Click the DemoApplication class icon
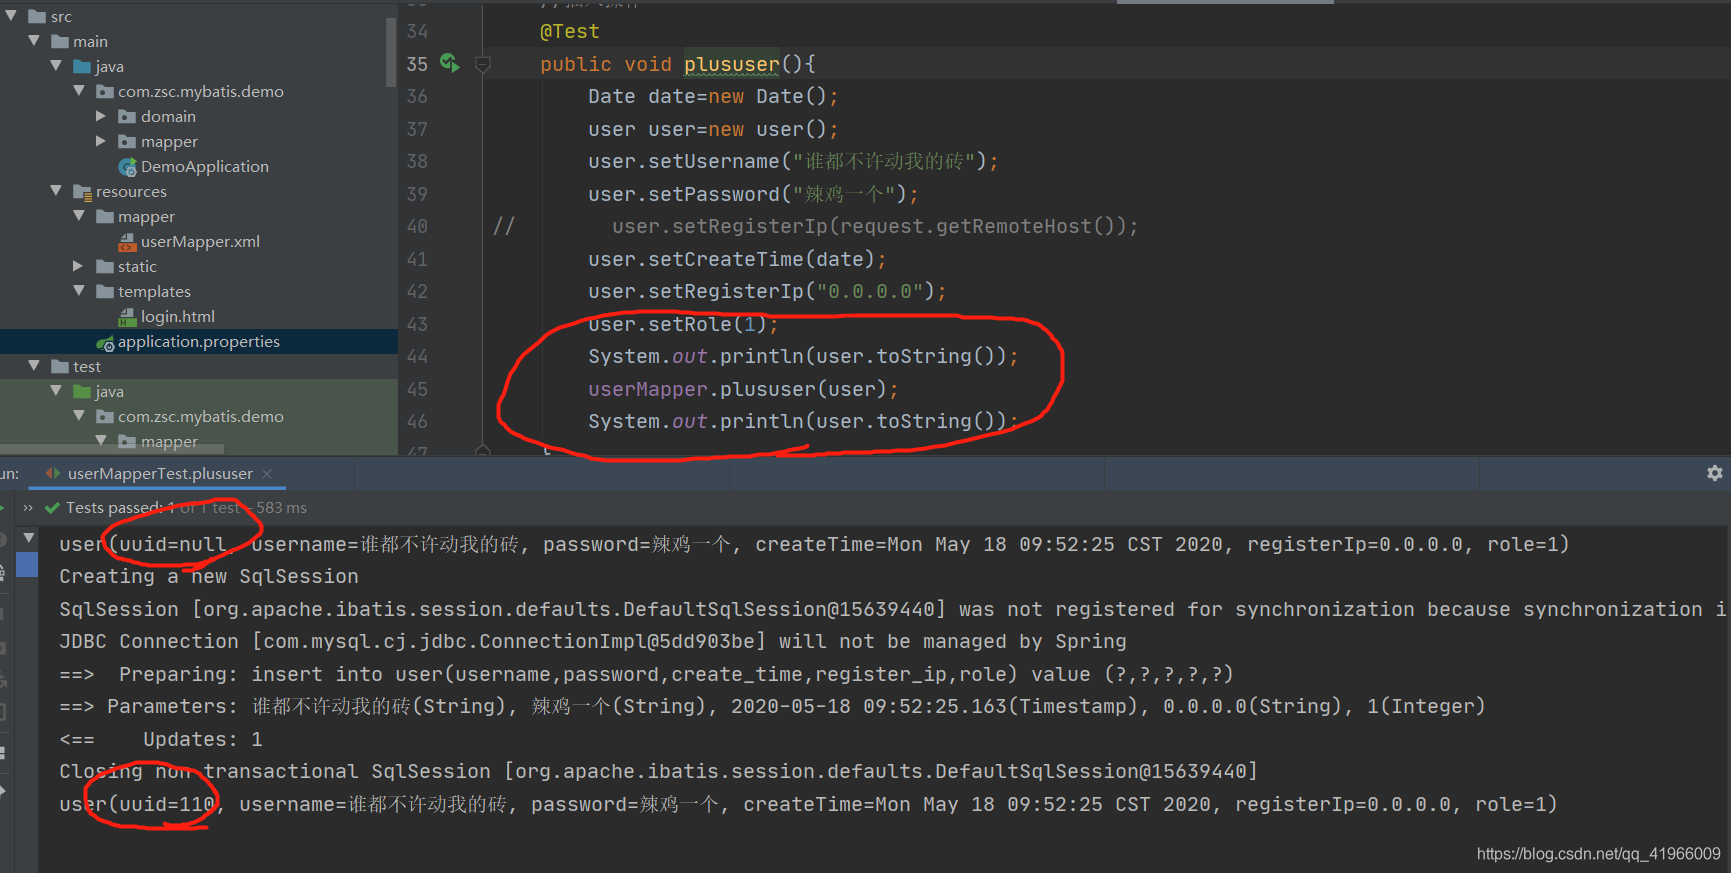The image size is (1731, 873). click(127, 167)
